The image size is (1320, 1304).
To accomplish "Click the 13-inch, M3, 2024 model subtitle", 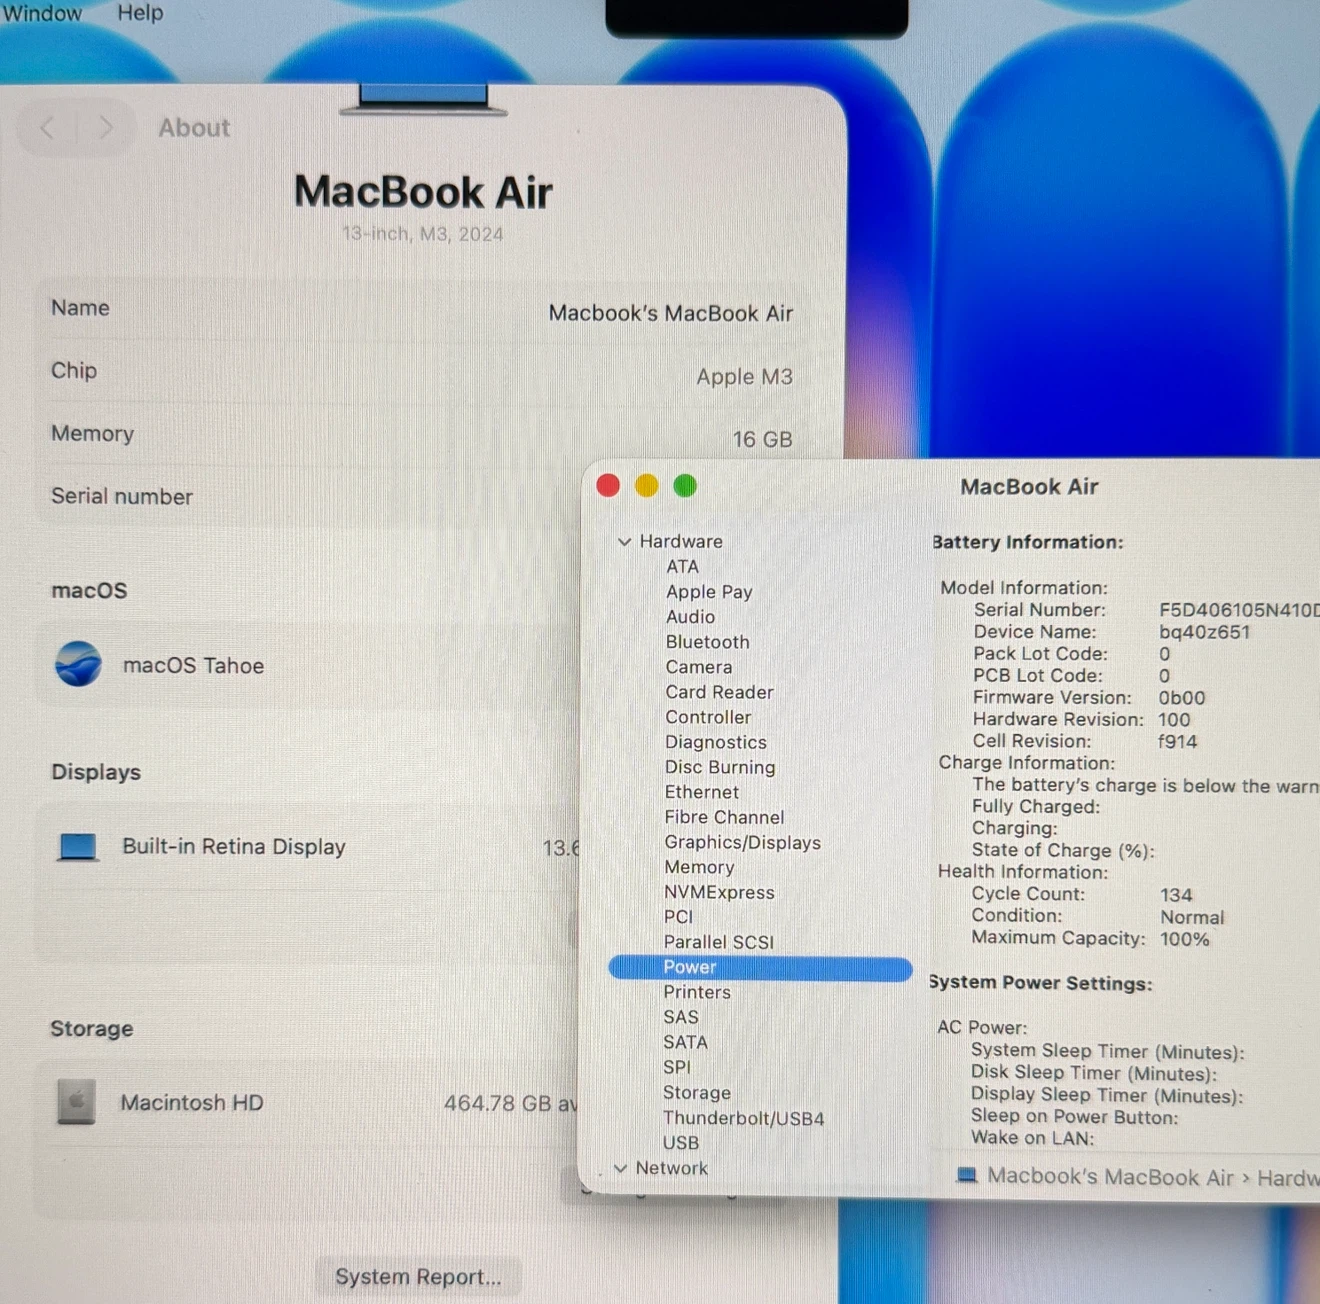I will [x=422, y=234].
